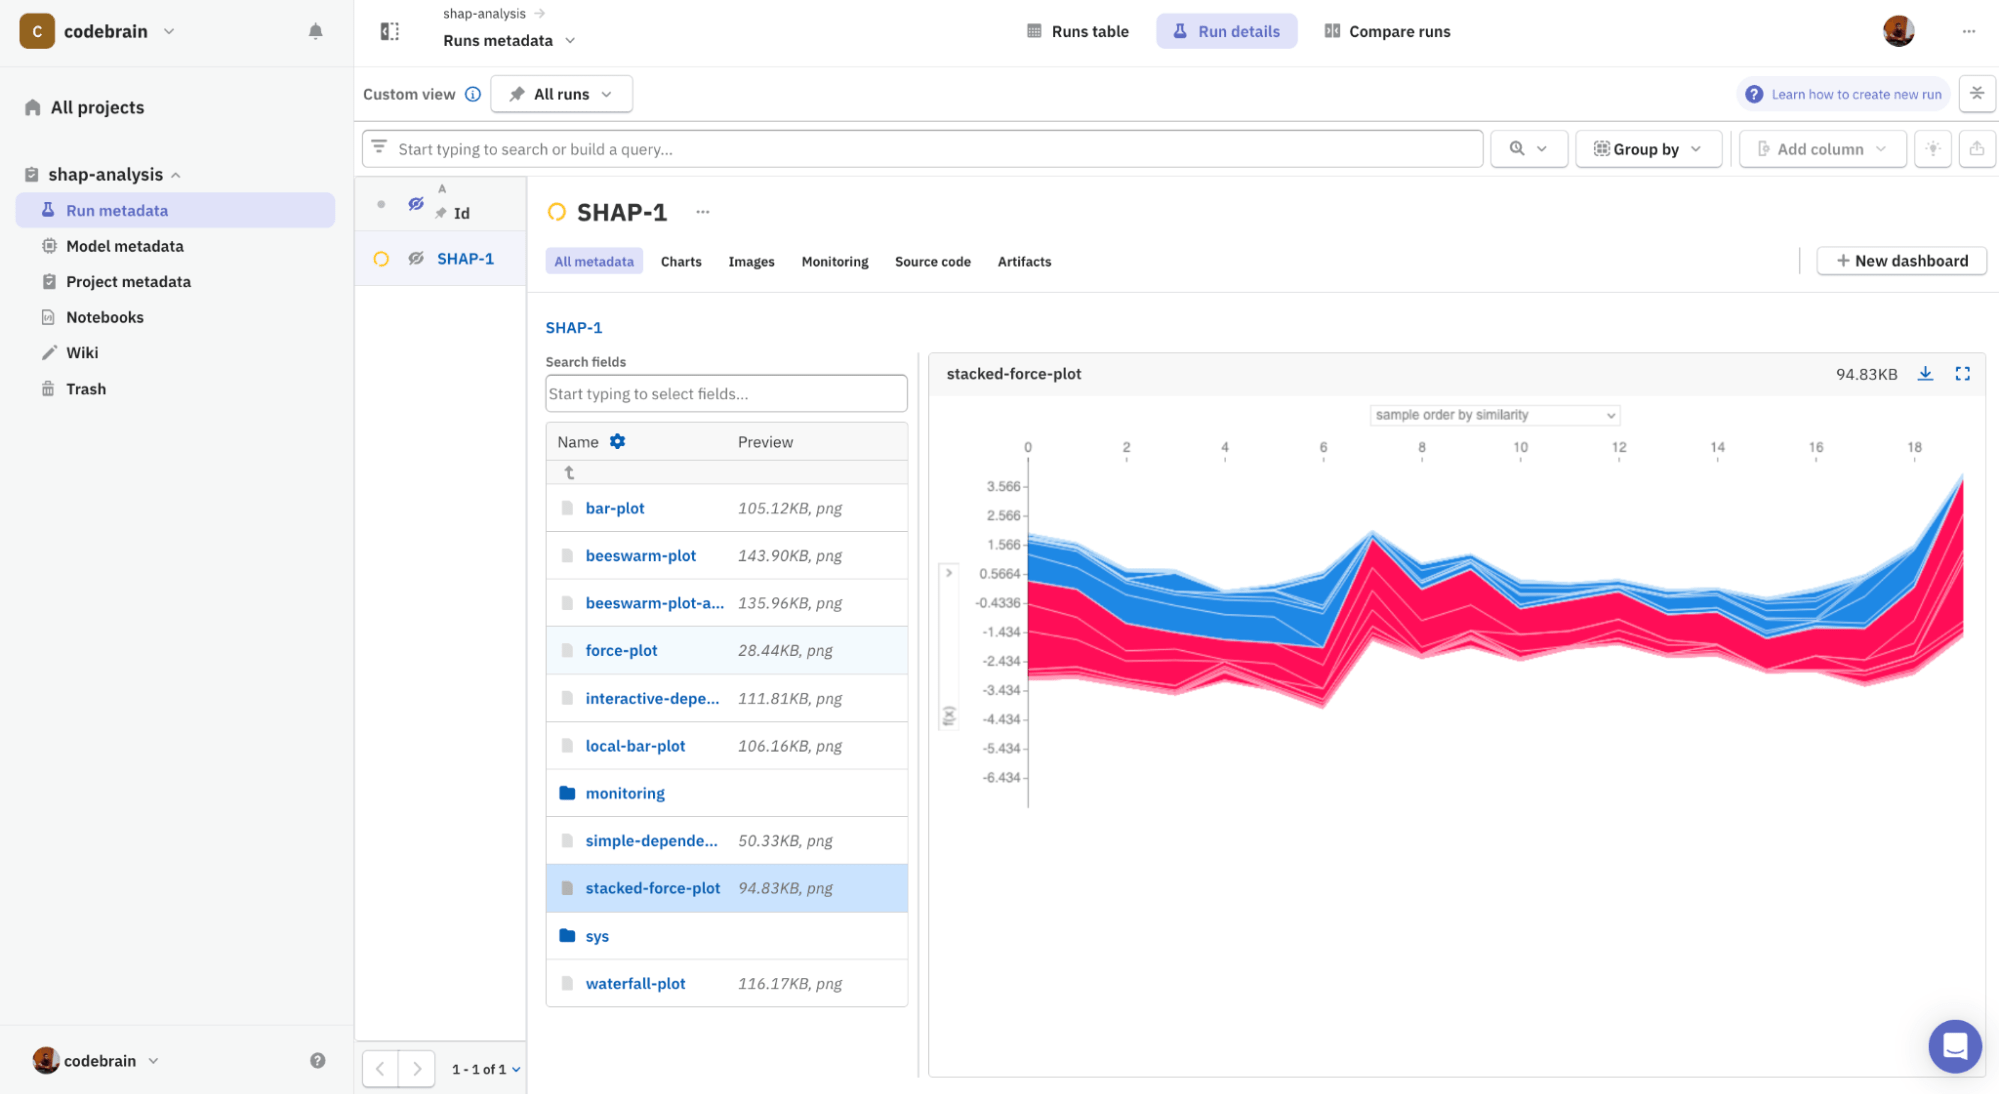
Task: Pin the Id column
Action: tap(440, 212)
